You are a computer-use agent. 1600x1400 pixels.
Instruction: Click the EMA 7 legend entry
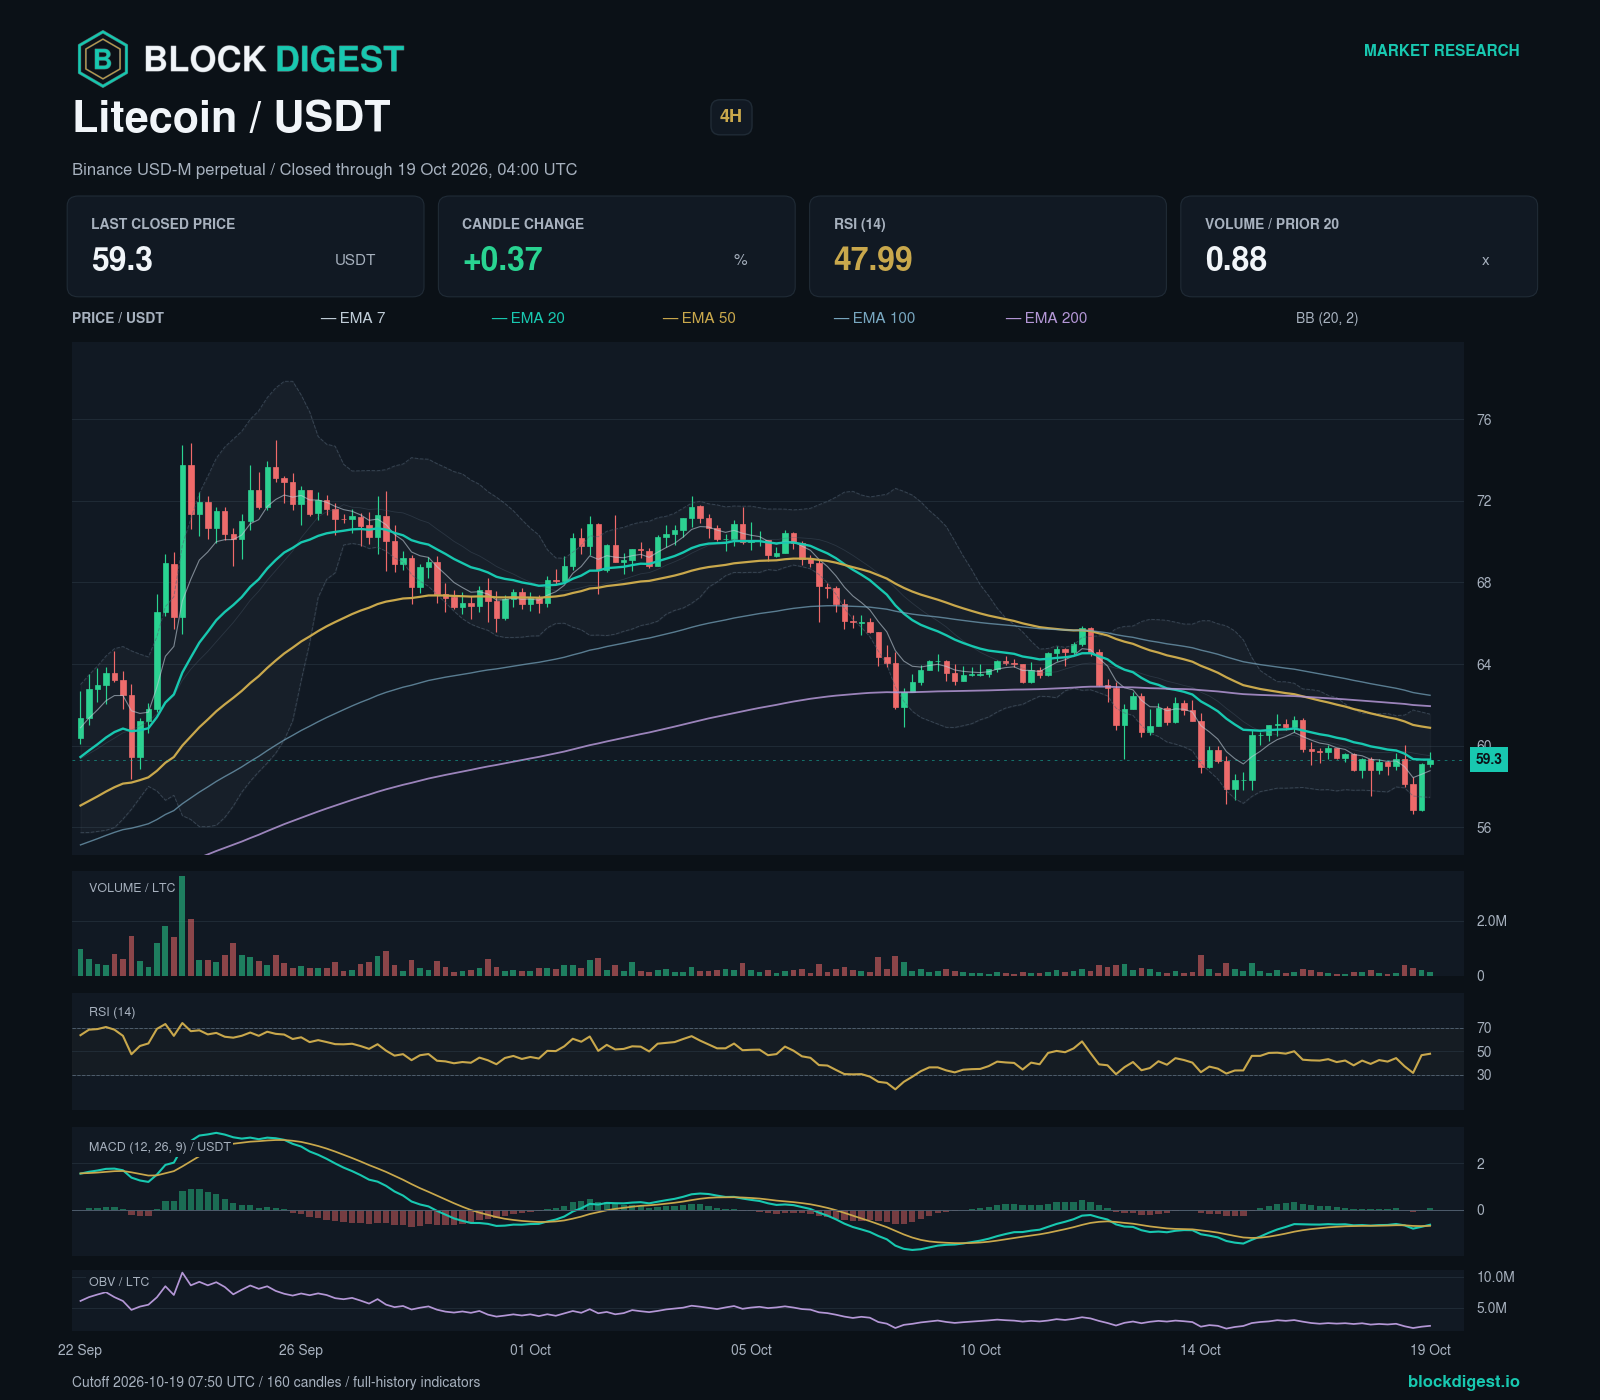353,318
